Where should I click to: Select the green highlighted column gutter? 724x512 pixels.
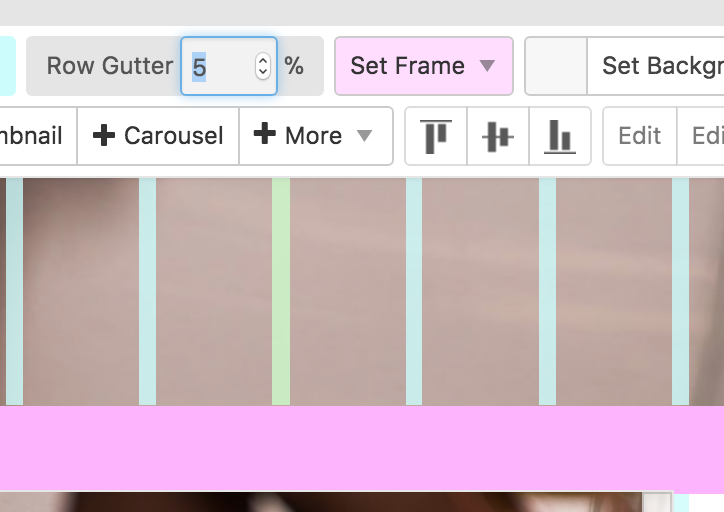[x=281, y=291]
